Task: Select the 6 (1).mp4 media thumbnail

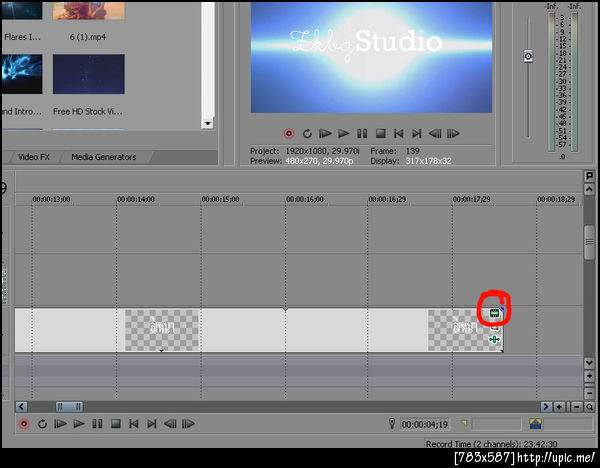Action: (x=88, y=10)
